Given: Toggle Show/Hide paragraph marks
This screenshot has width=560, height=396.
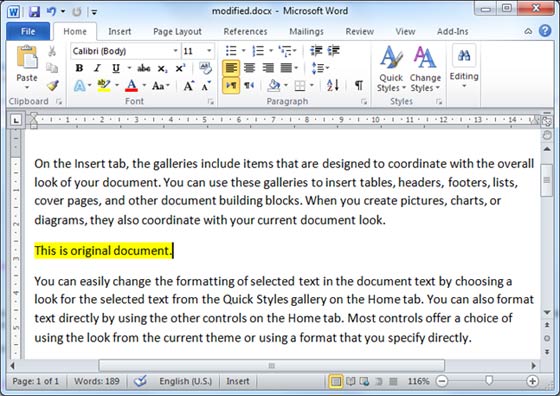Looking at the screenshot, I should [x=359, y=86].
